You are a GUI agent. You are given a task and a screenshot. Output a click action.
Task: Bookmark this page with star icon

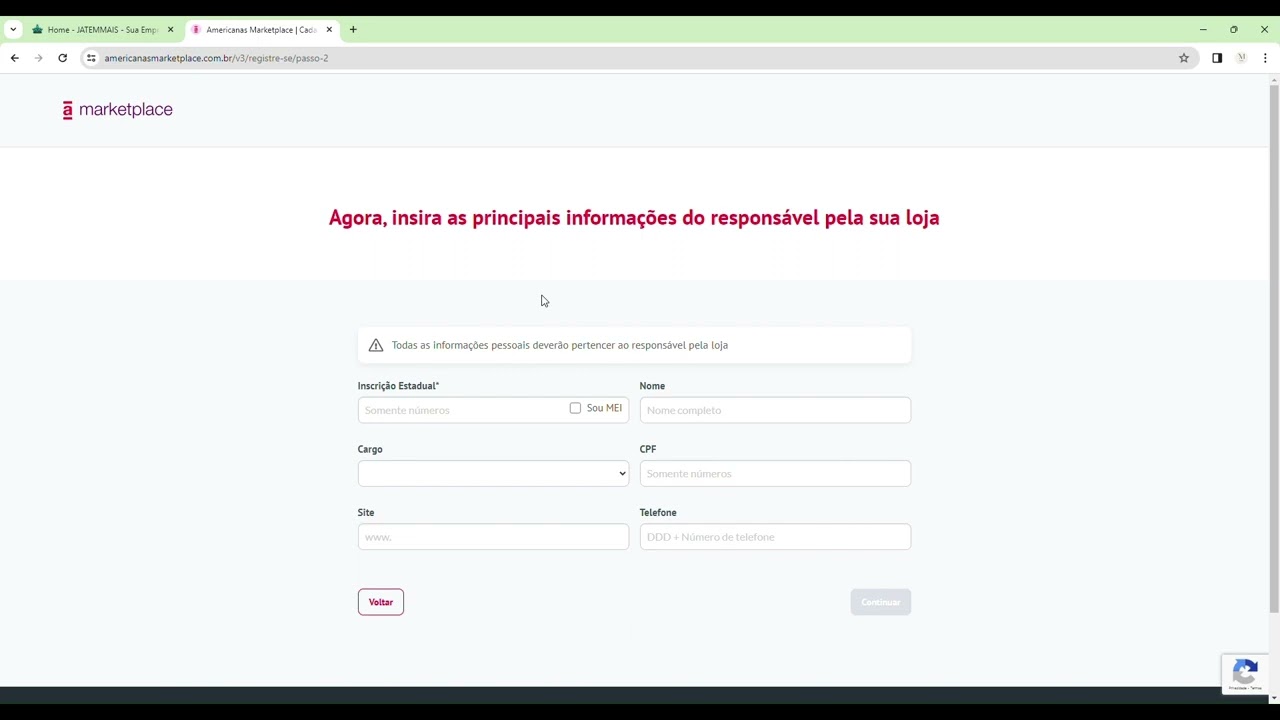pos(1184,58)
